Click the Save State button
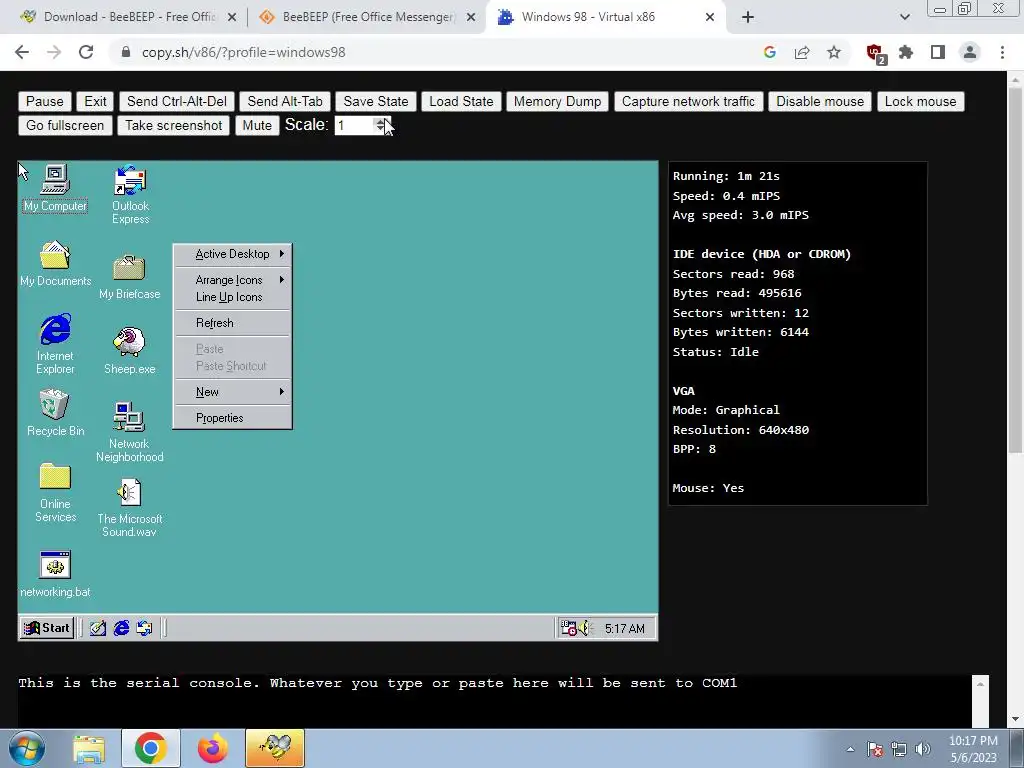Image resolution: width=1024 pixels, height=768 pixels. point(376,101)
